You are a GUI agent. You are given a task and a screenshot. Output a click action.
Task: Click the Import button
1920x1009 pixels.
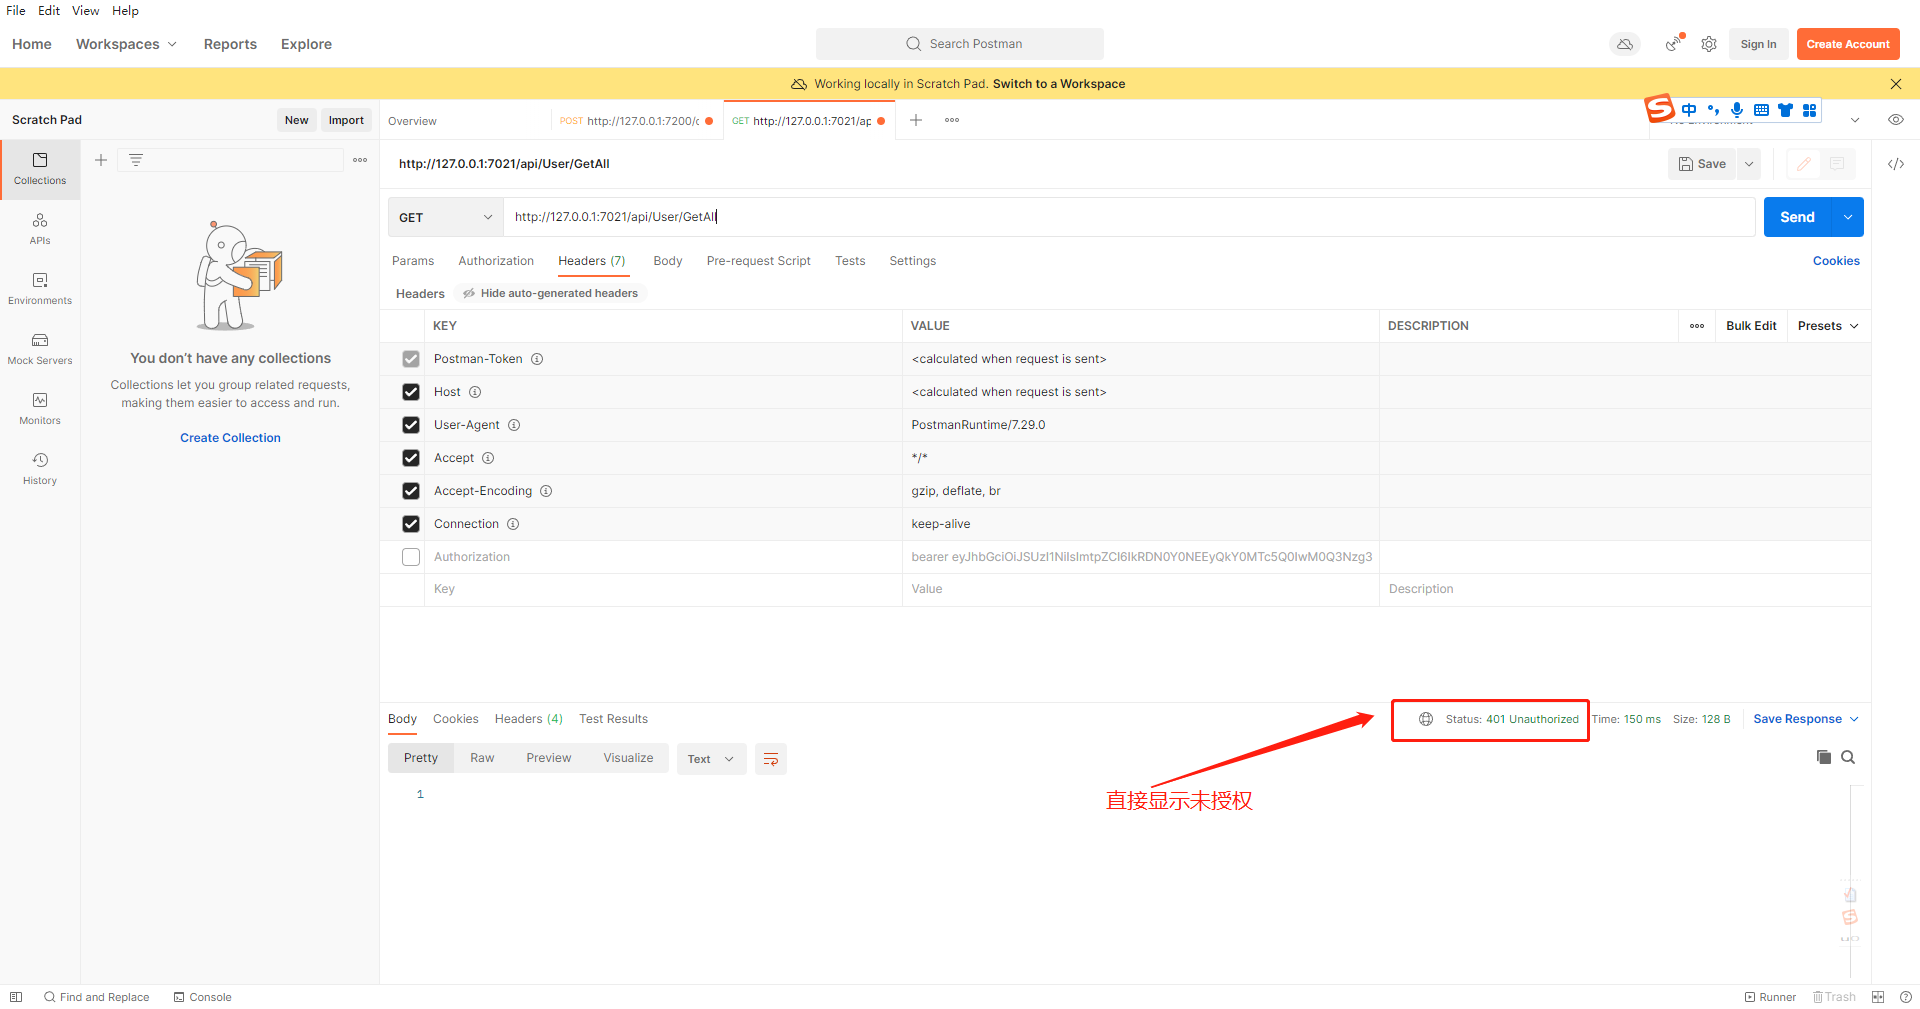point(346,120)
